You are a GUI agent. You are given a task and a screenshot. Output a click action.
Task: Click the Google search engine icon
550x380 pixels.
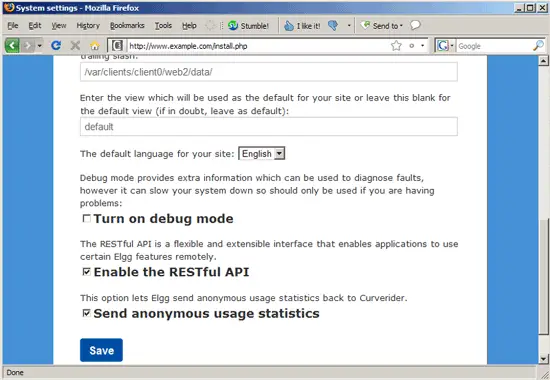coord(443,46)
